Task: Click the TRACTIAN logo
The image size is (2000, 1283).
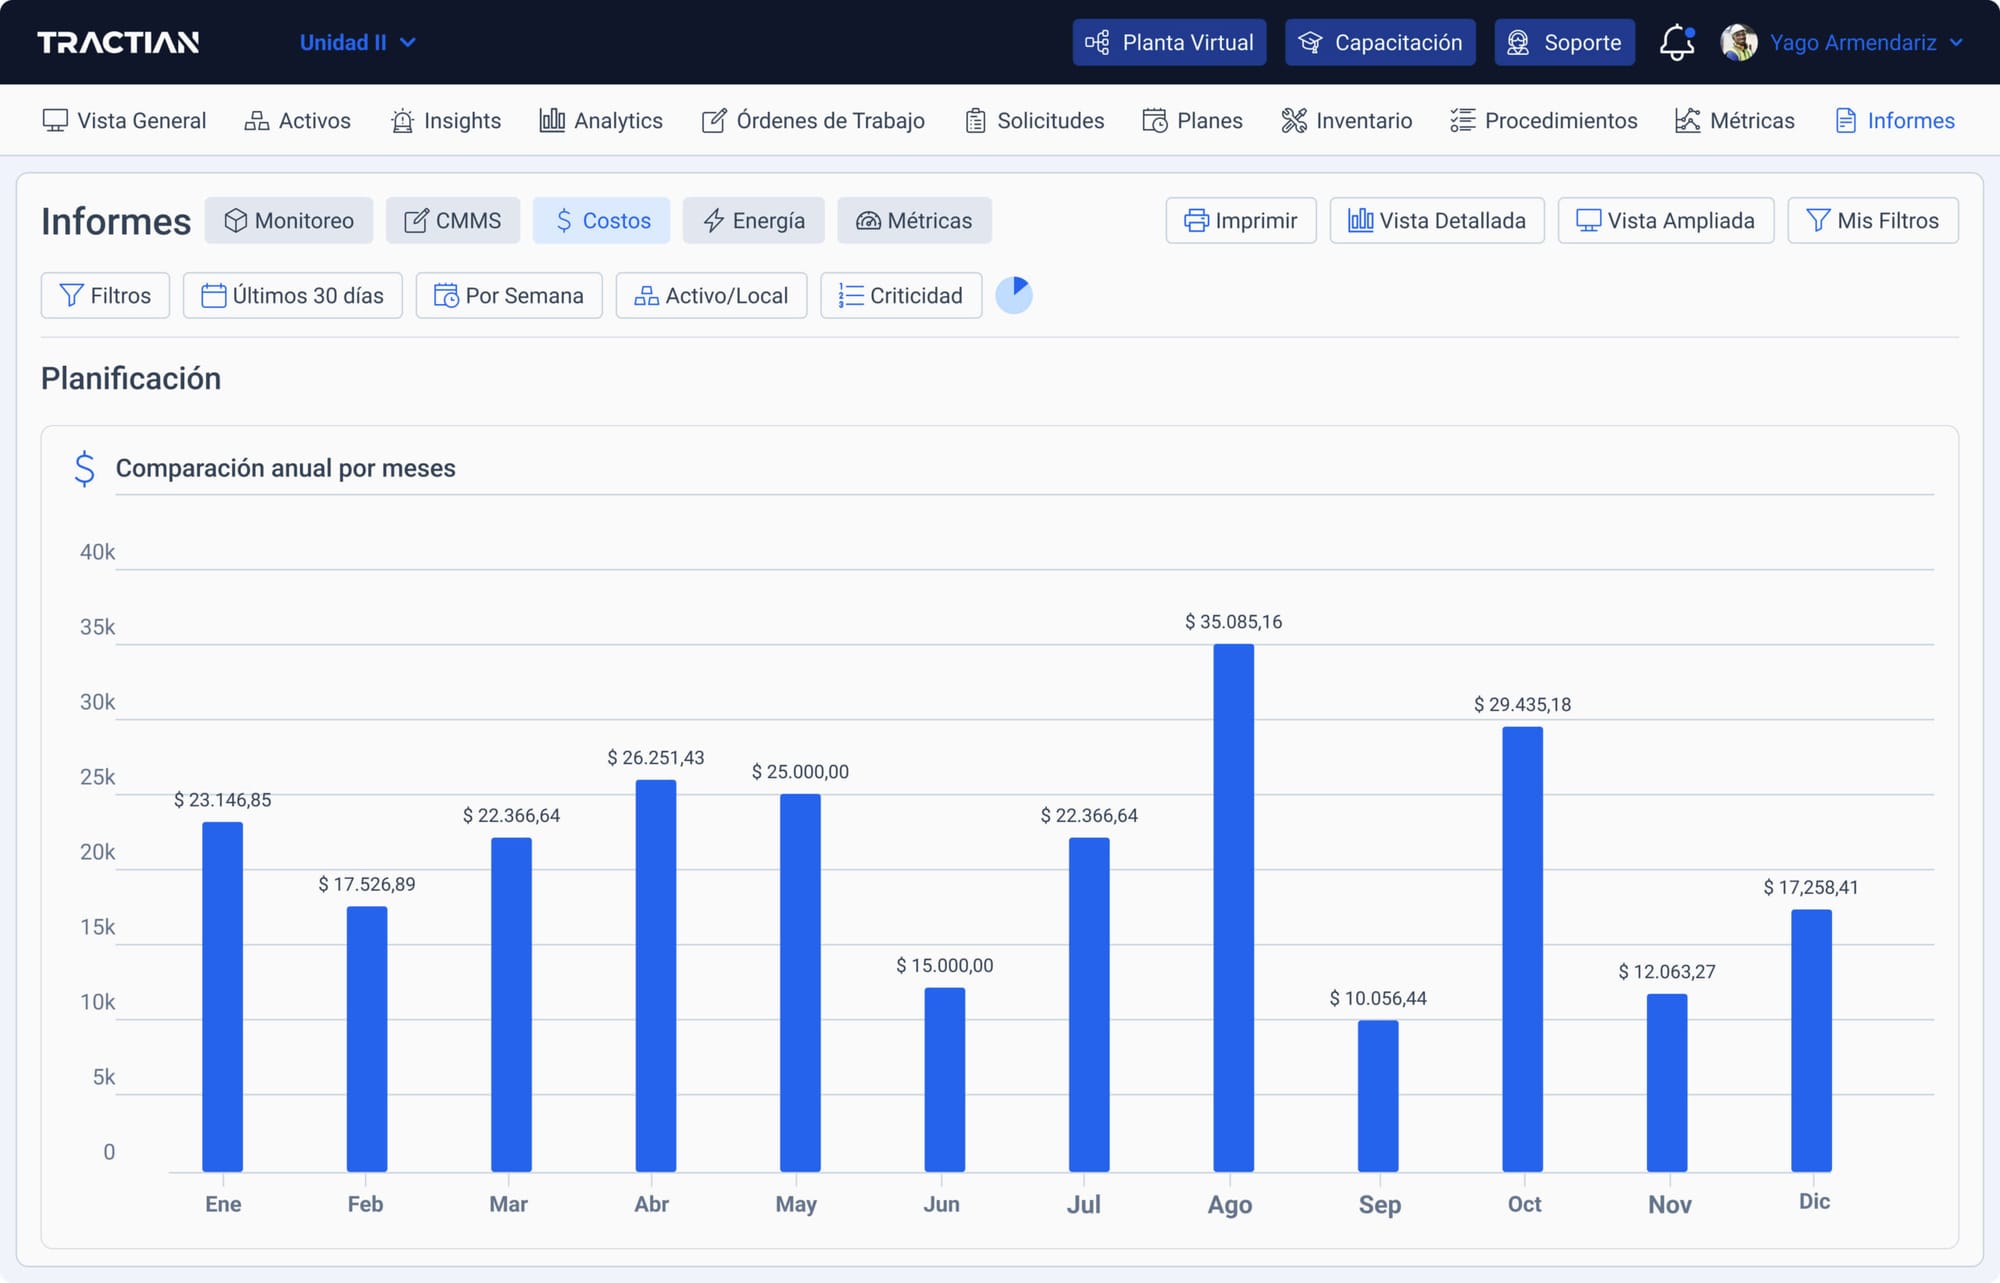Action: point(118,42)
